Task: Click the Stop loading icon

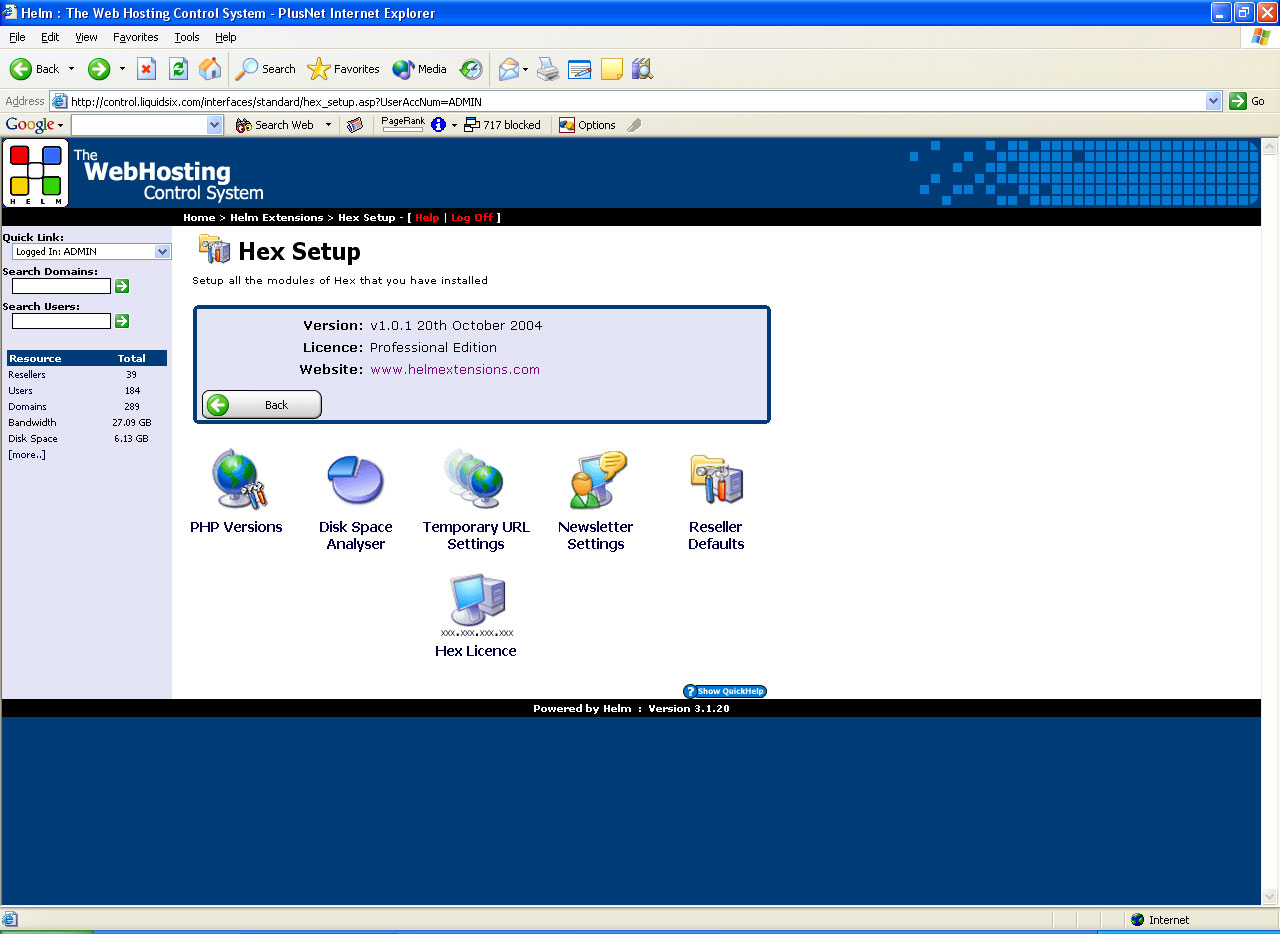Action: click(x=147, y=69)
